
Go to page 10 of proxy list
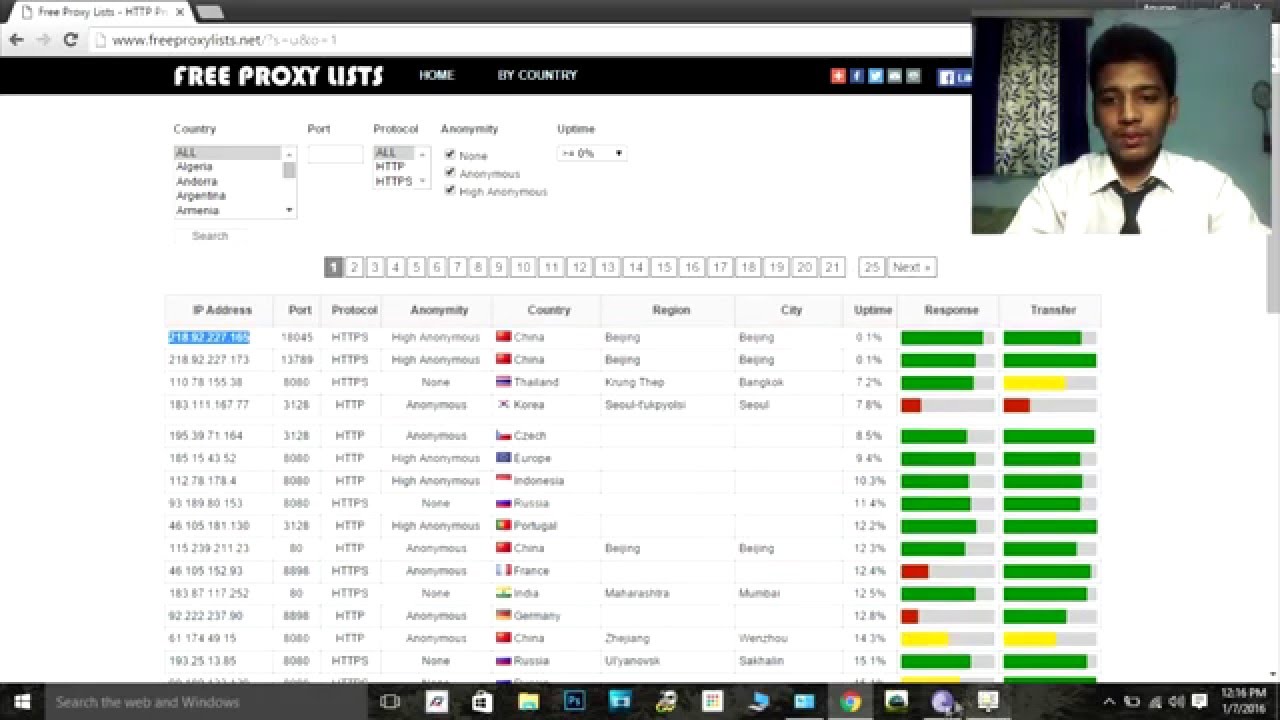coord(523,267)
